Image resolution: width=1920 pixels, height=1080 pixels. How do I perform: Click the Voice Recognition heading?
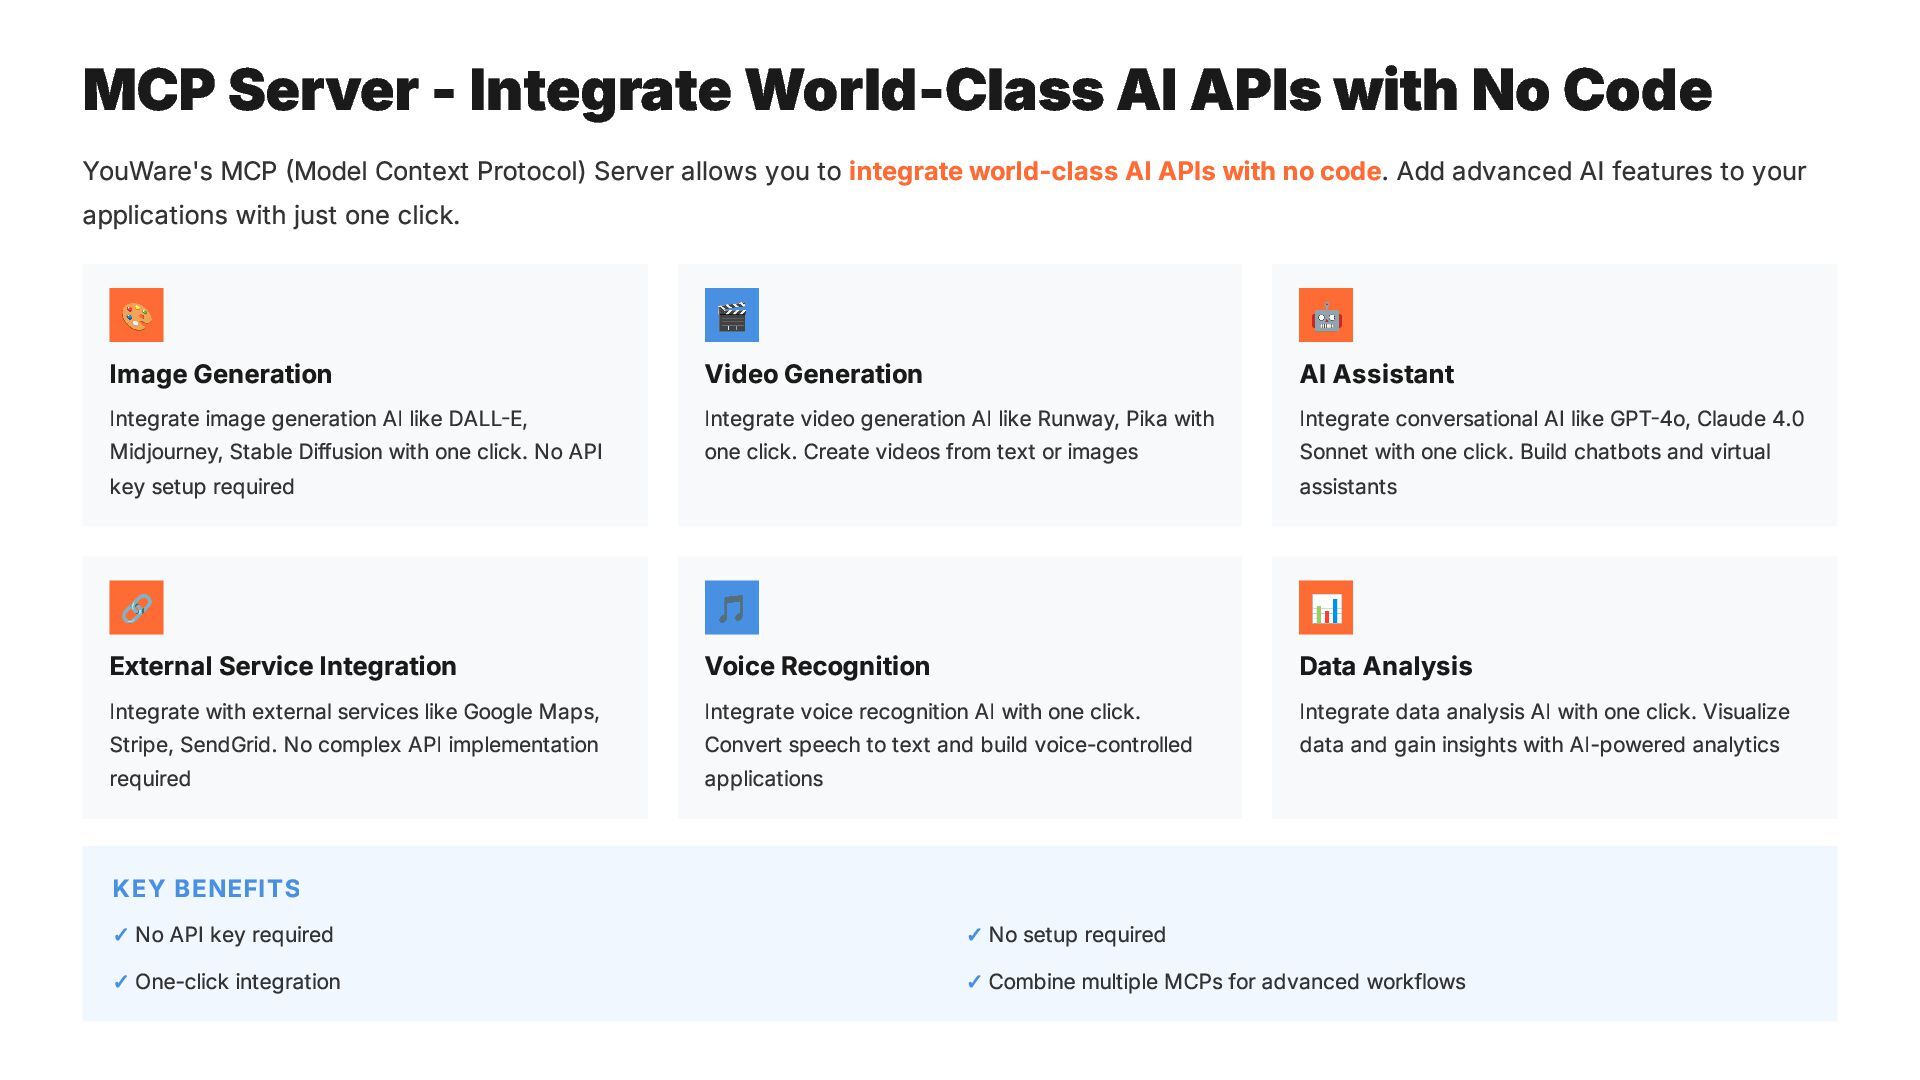click(x=816, y=666)
